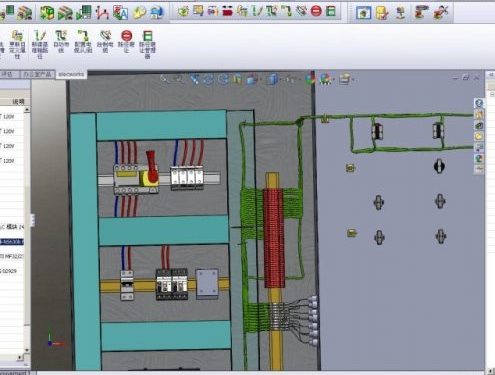Click the Edit Appearance color ball

click(310, 79)
